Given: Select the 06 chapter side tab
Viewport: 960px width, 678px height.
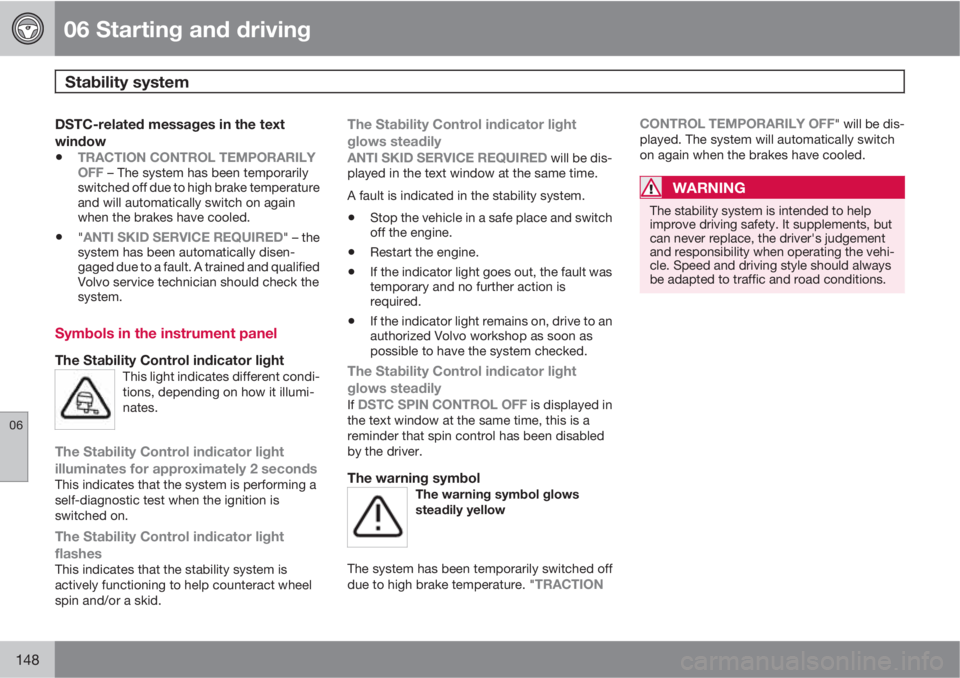Looking at the screenshot, I should click(14, 446).
